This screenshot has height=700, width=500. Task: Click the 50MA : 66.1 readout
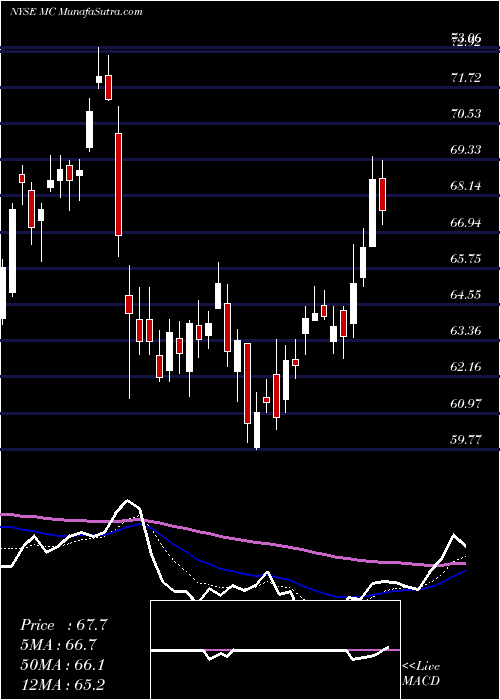pos(62,664)
